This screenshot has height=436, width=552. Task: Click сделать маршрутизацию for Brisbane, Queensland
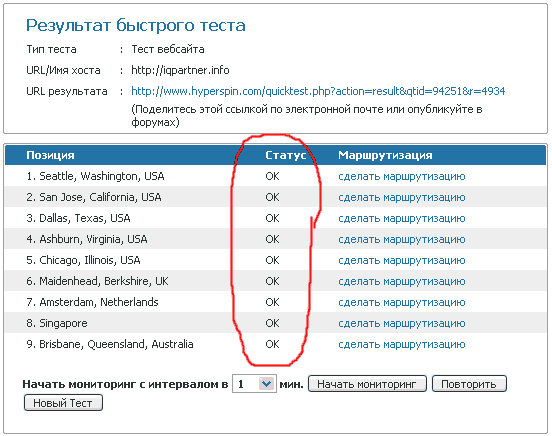pos(402,344)
